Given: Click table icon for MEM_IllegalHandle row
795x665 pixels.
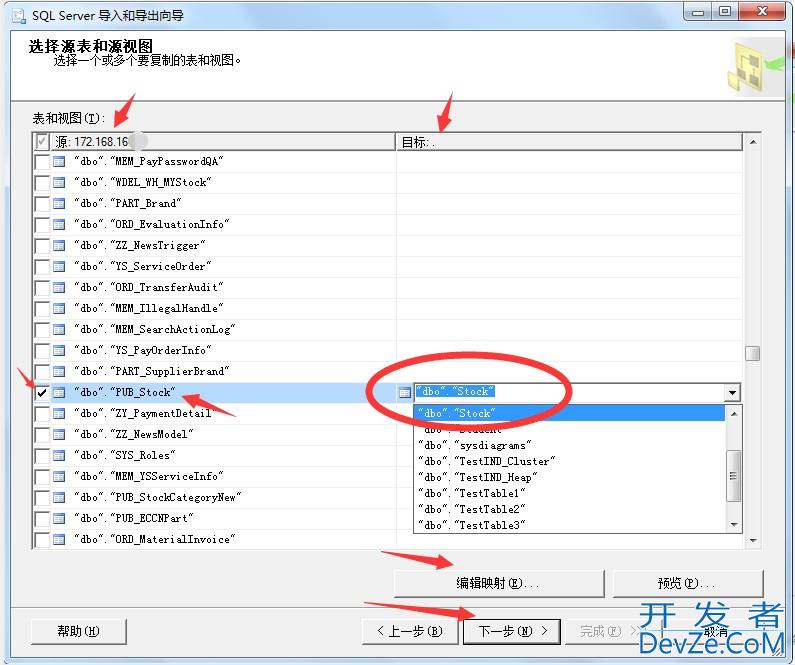Looking at the screenshot, I should click(59, 309).
